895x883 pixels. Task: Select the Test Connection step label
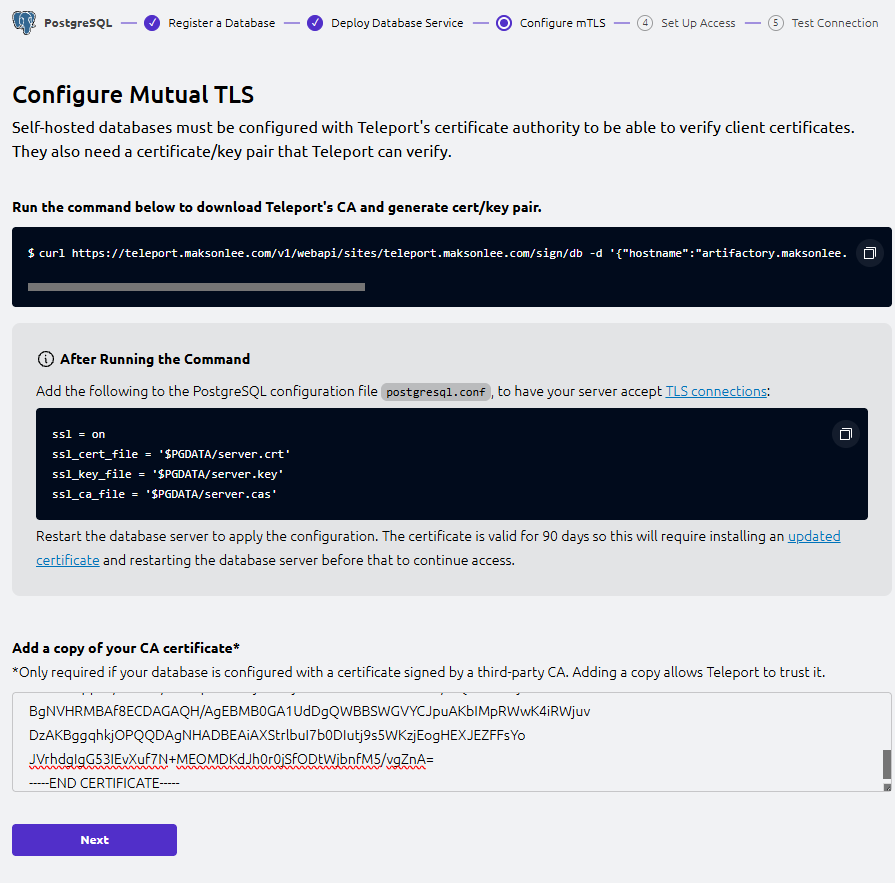tap(834, 23)
